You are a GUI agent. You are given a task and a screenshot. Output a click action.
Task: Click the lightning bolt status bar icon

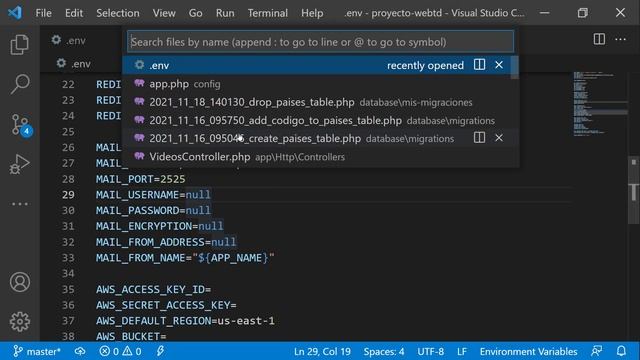click(160, 351)
